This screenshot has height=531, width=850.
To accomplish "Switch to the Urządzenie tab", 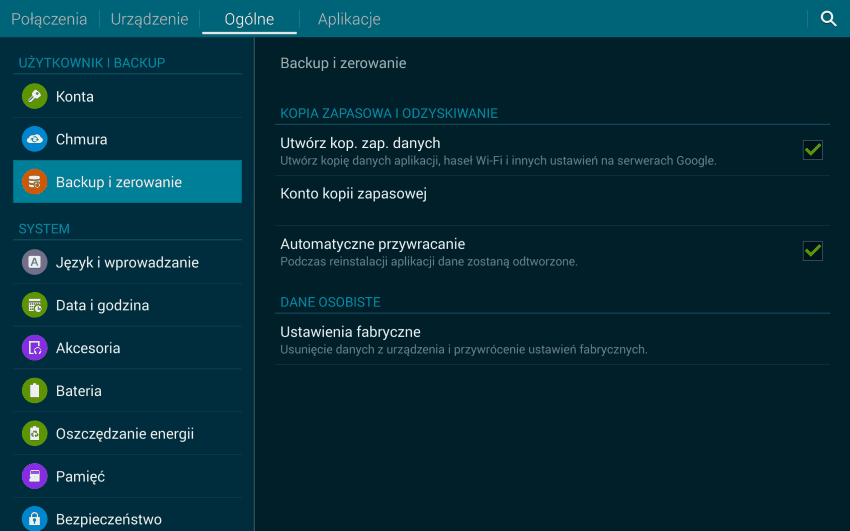I will pos(150,19).
